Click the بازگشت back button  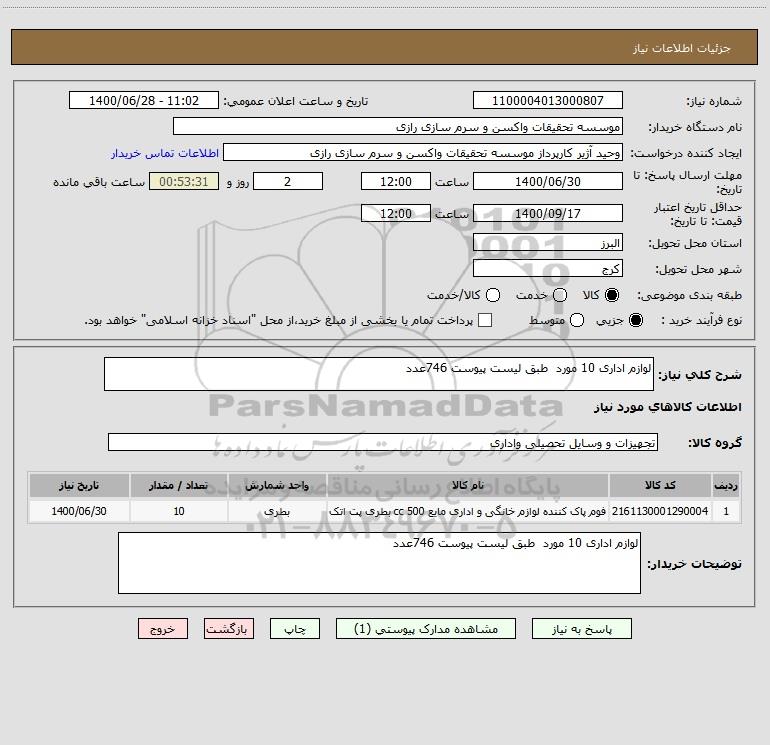(x=229, y=629)
